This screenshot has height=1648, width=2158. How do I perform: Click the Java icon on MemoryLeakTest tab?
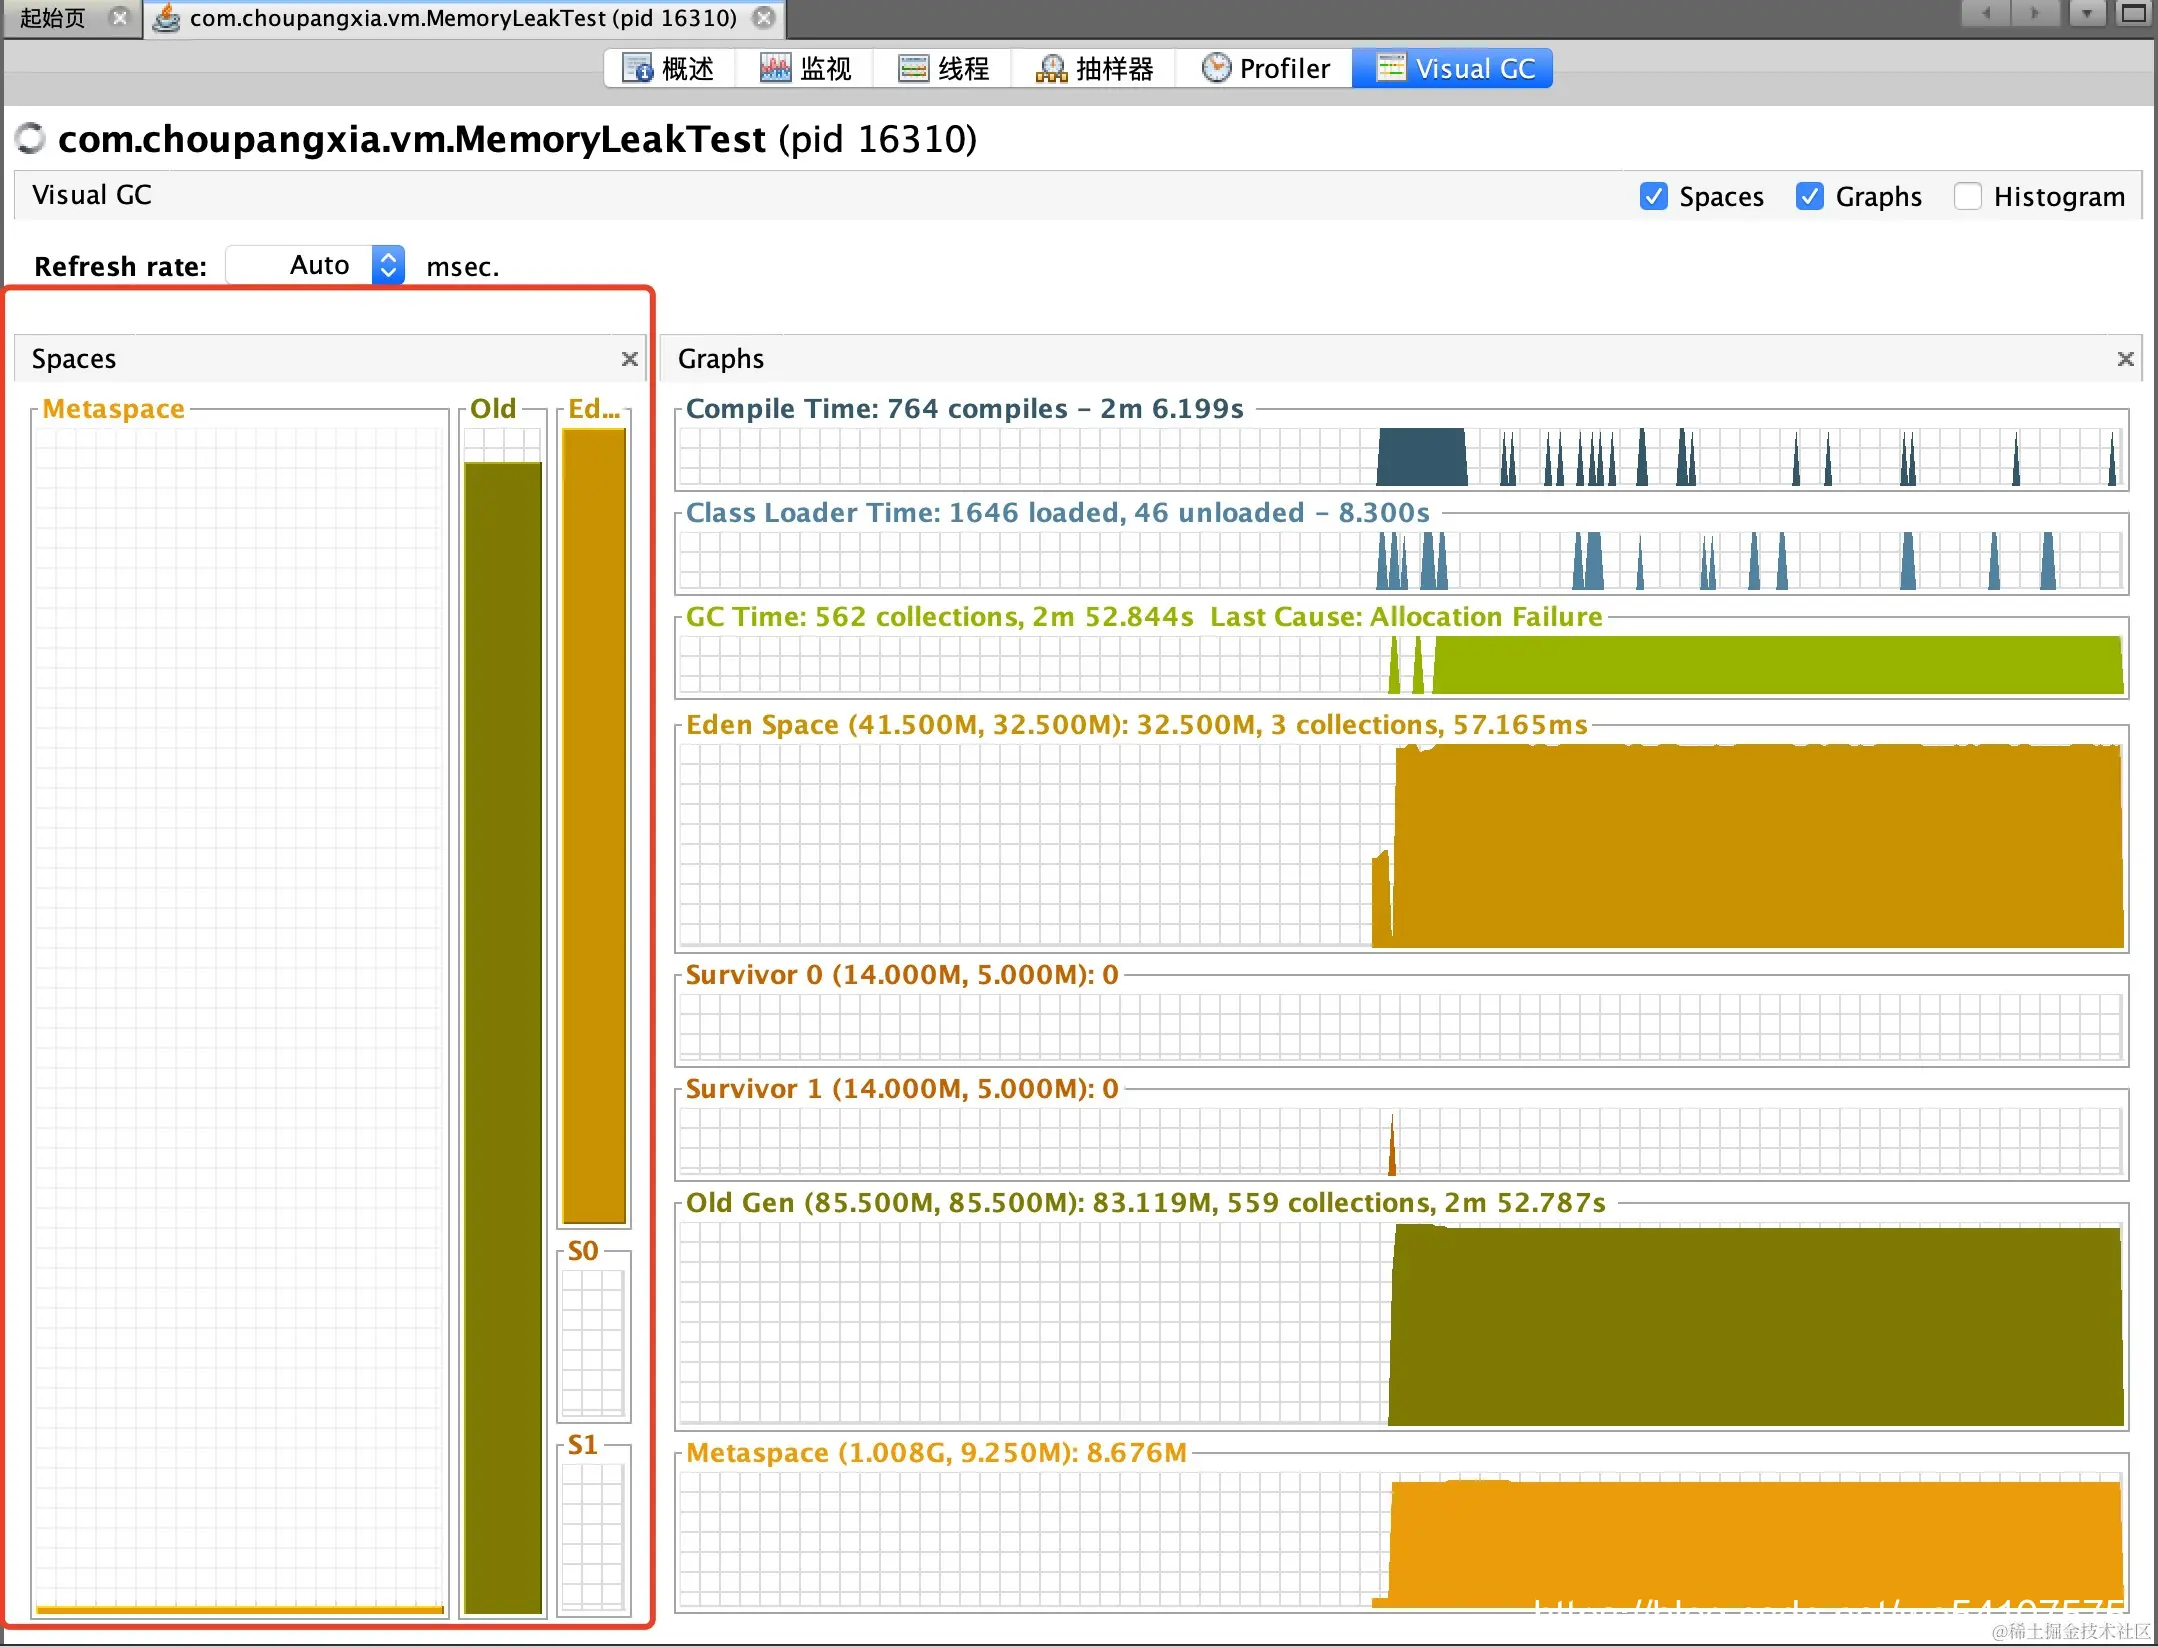(x=167, y=18)
